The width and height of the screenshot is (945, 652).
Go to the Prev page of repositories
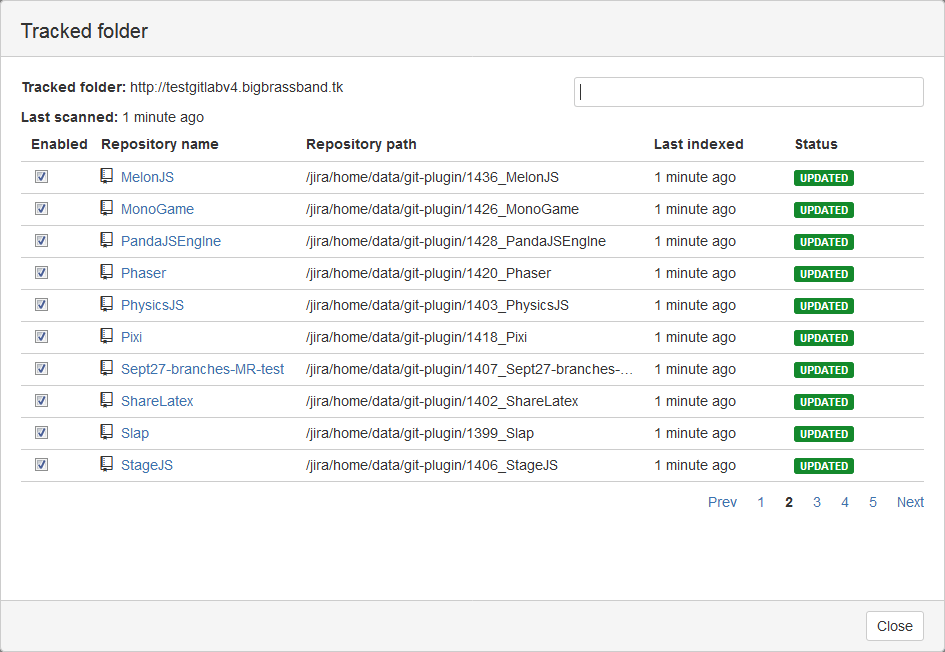point(723,502)
